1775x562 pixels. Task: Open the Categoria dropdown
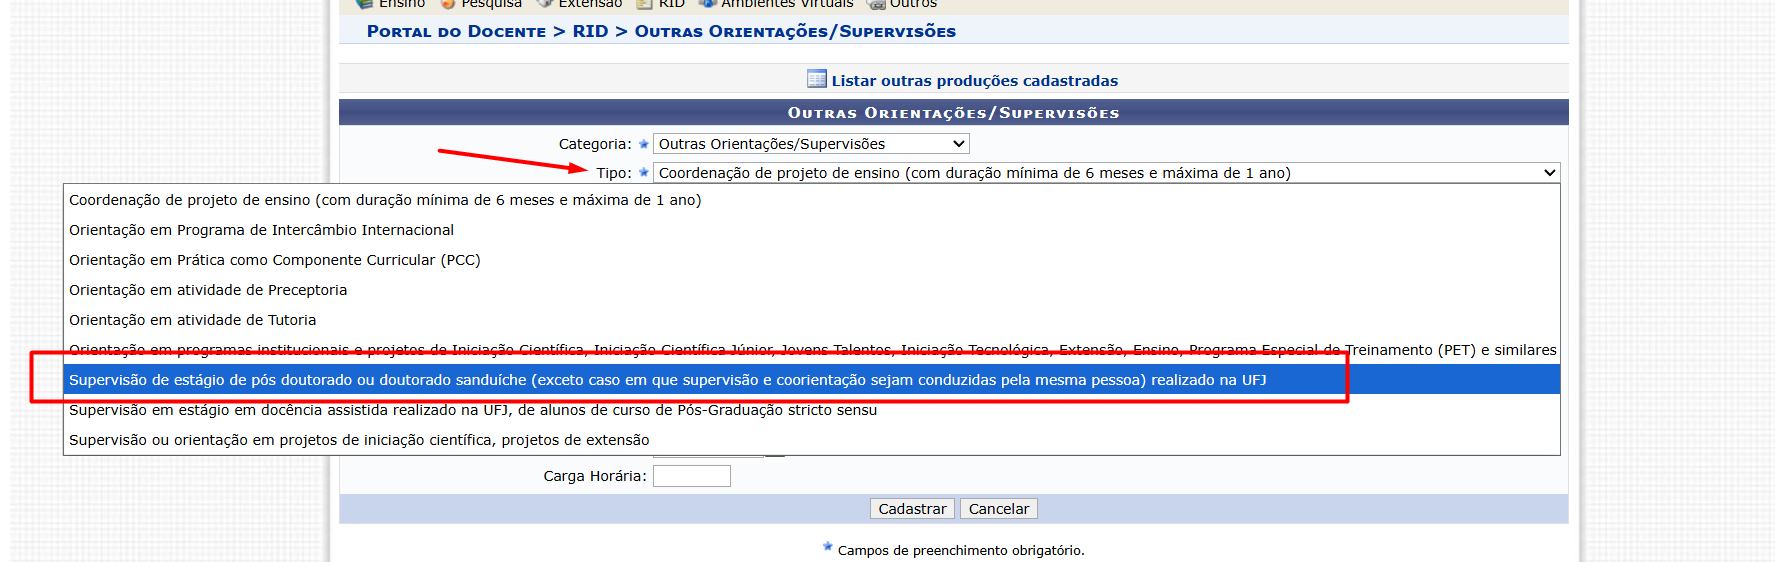(x=811, y=144)
